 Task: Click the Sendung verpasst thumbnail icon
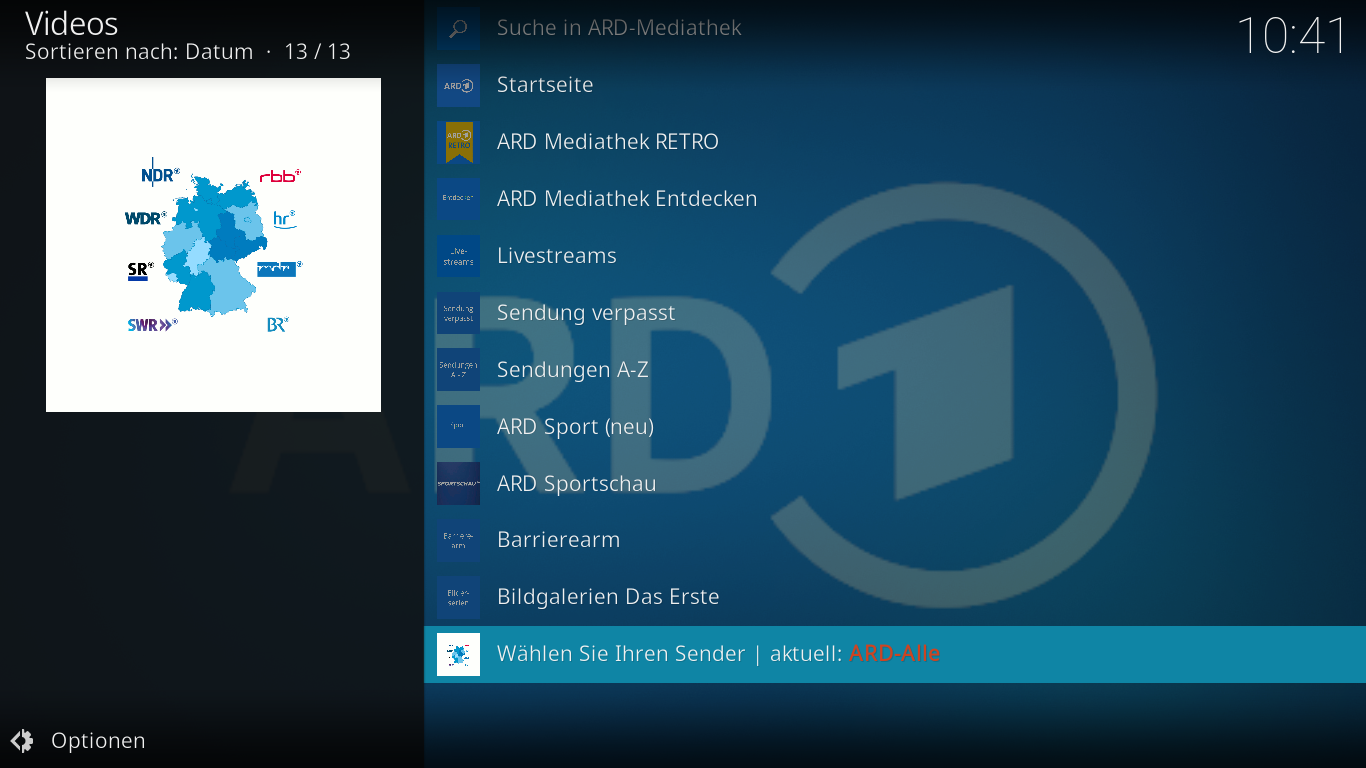pyautogui.click(x=458, y=313)
